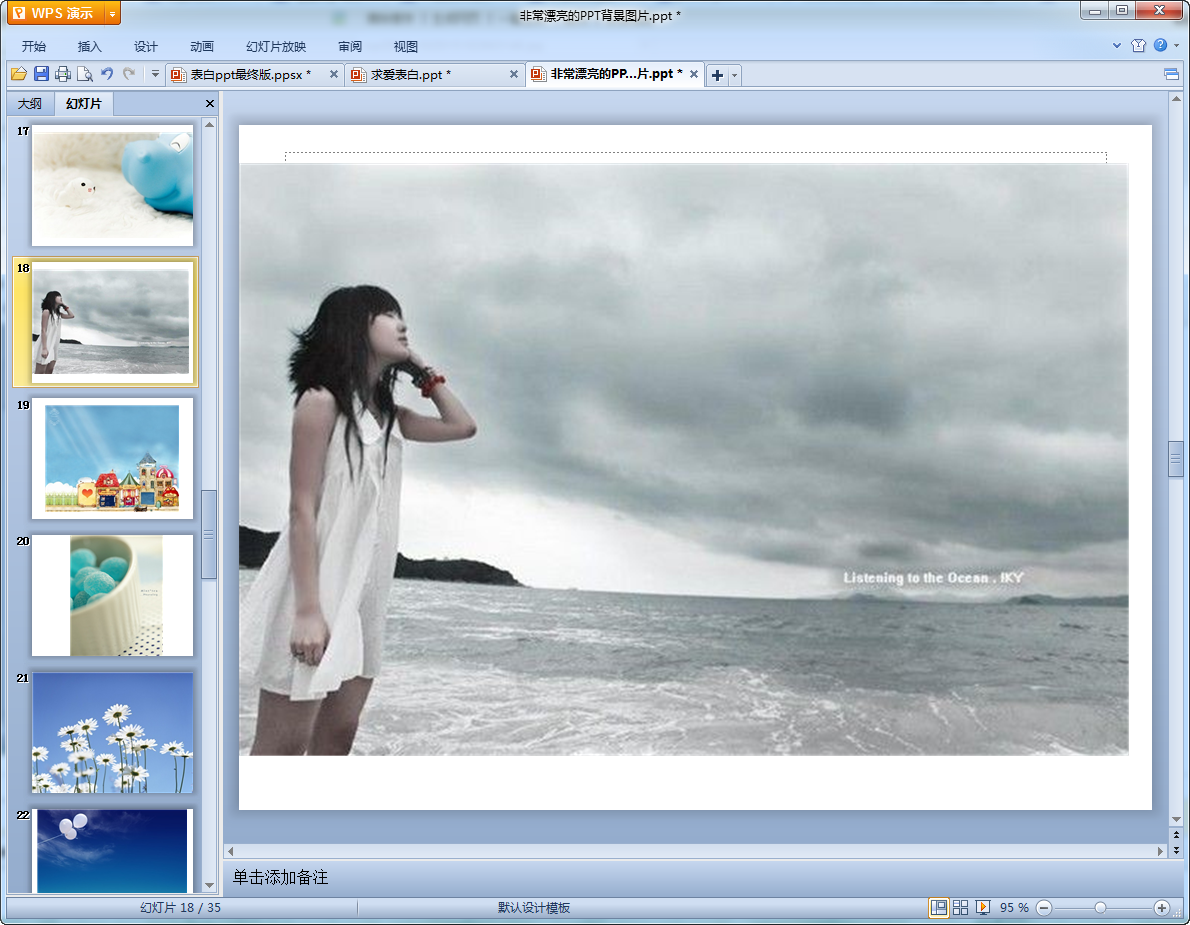Switch to Normal view in status bar
The image size is (1190, 925).
(939, 907)
